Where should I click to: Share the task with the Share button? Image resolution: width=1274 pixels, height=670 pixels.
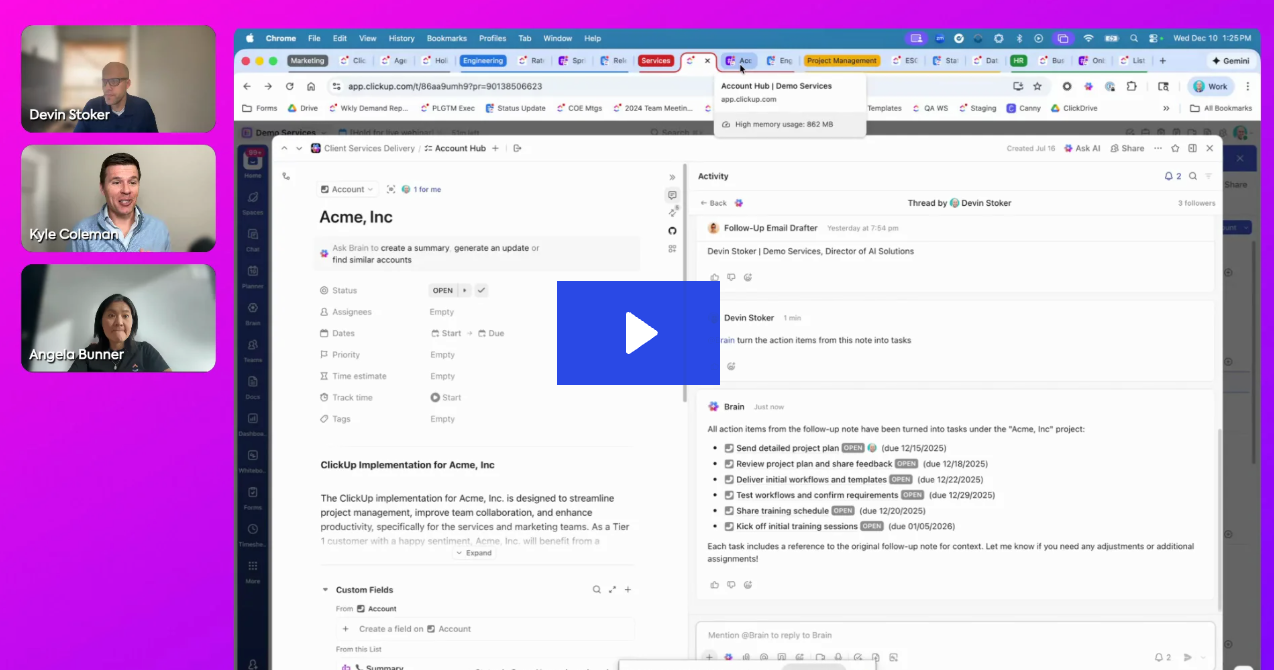pyautogui.click(x=1126, y=148)
